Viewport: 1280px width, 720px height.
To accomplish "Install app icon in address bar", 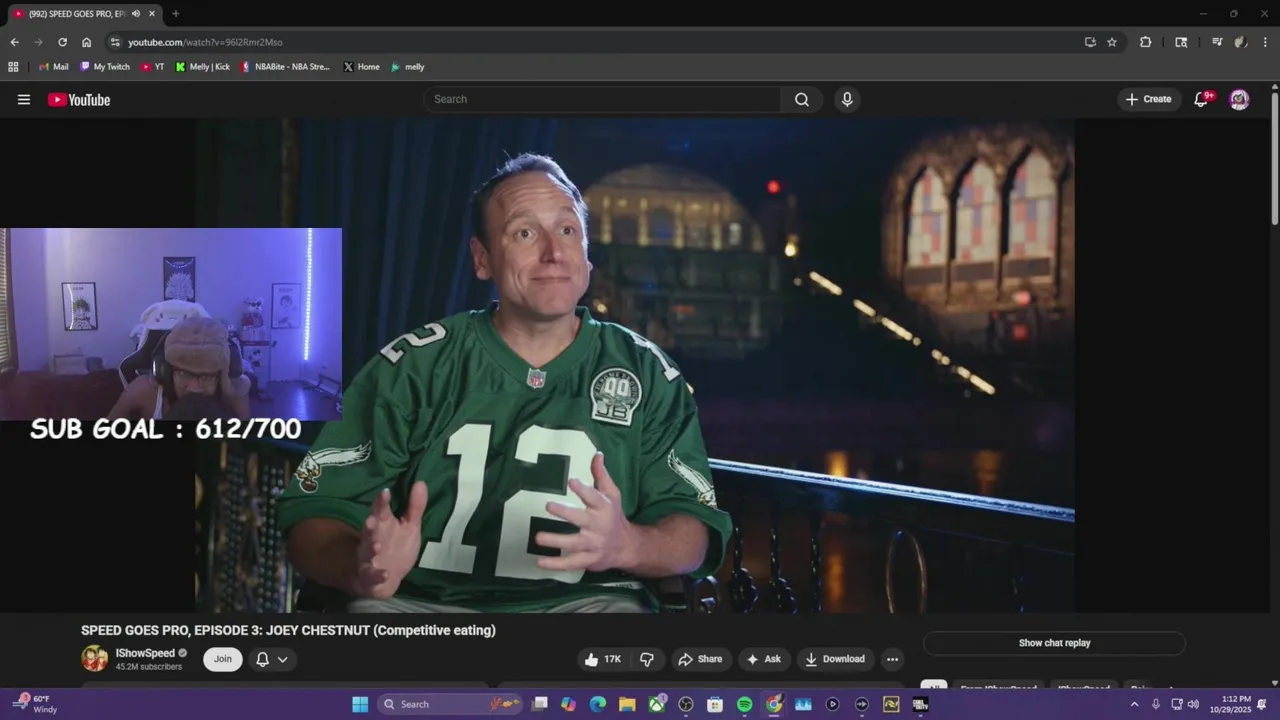I will 1090,42.
